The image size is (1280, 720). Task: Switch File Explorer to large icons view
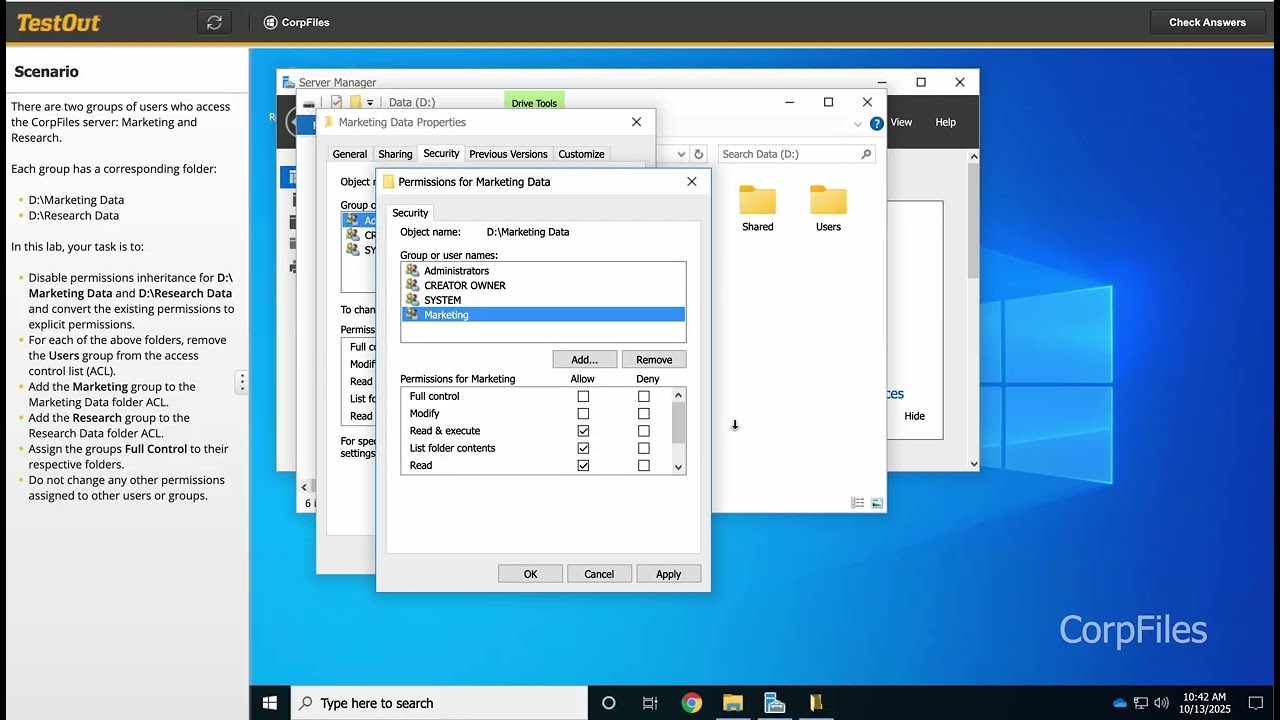click(877, 503)
